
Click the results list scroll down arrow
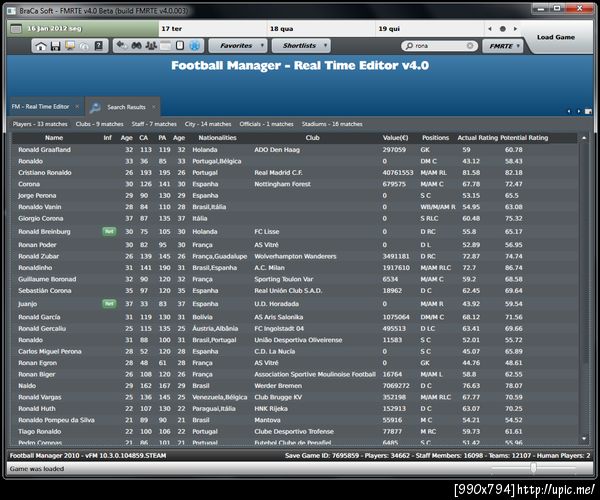click(x=584, y=439)
